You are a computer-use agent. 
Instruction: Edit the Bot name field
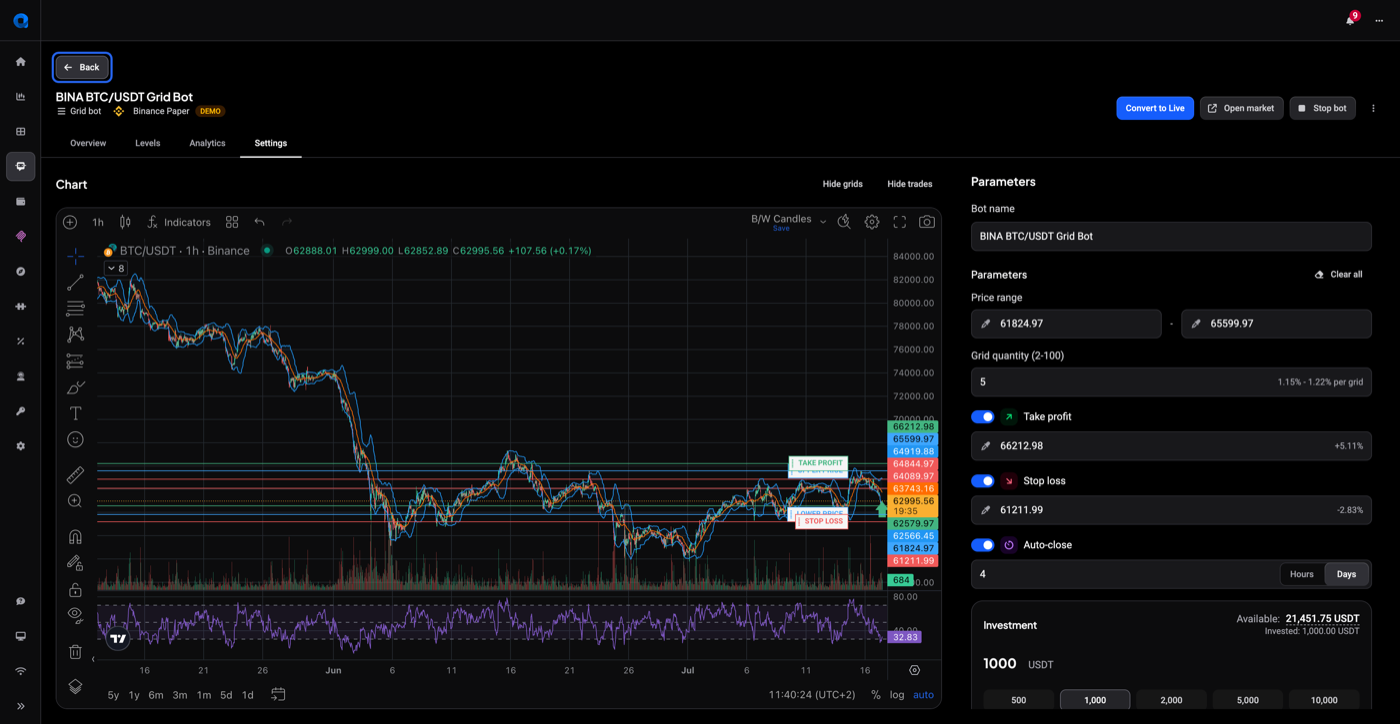(x=1171, y=236)
